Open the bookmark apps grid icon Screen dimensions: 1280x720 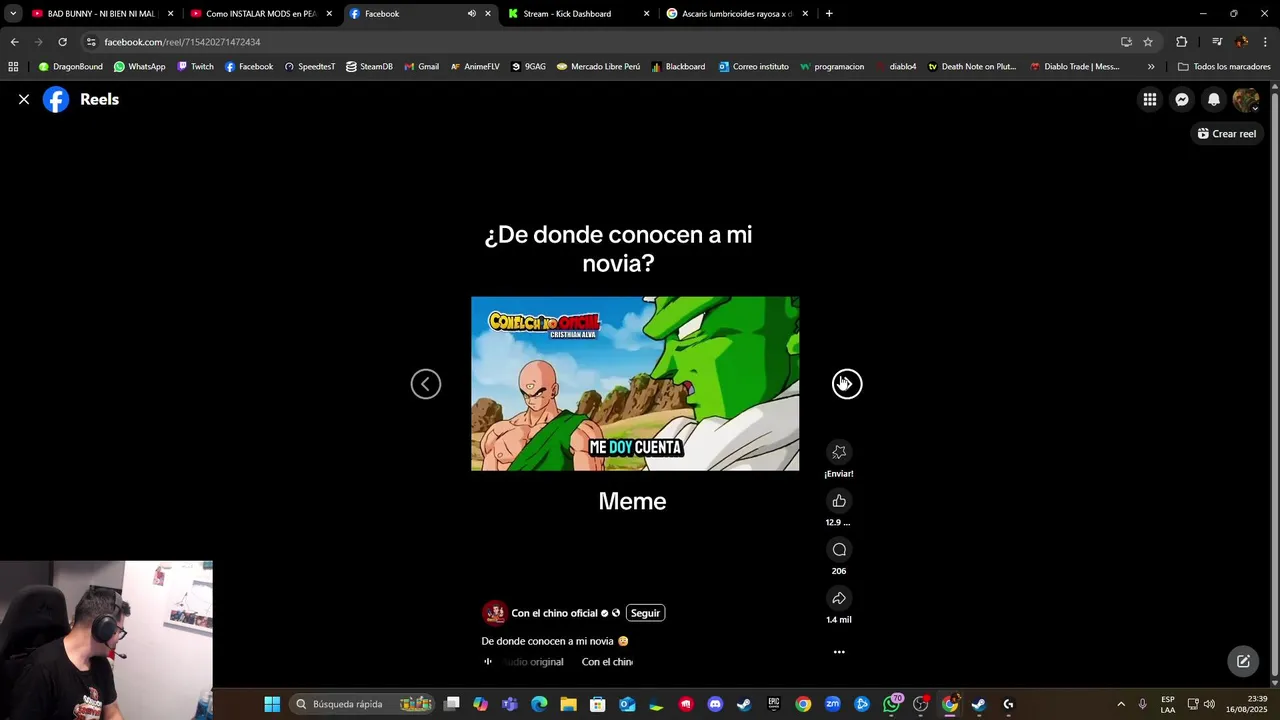13,67
